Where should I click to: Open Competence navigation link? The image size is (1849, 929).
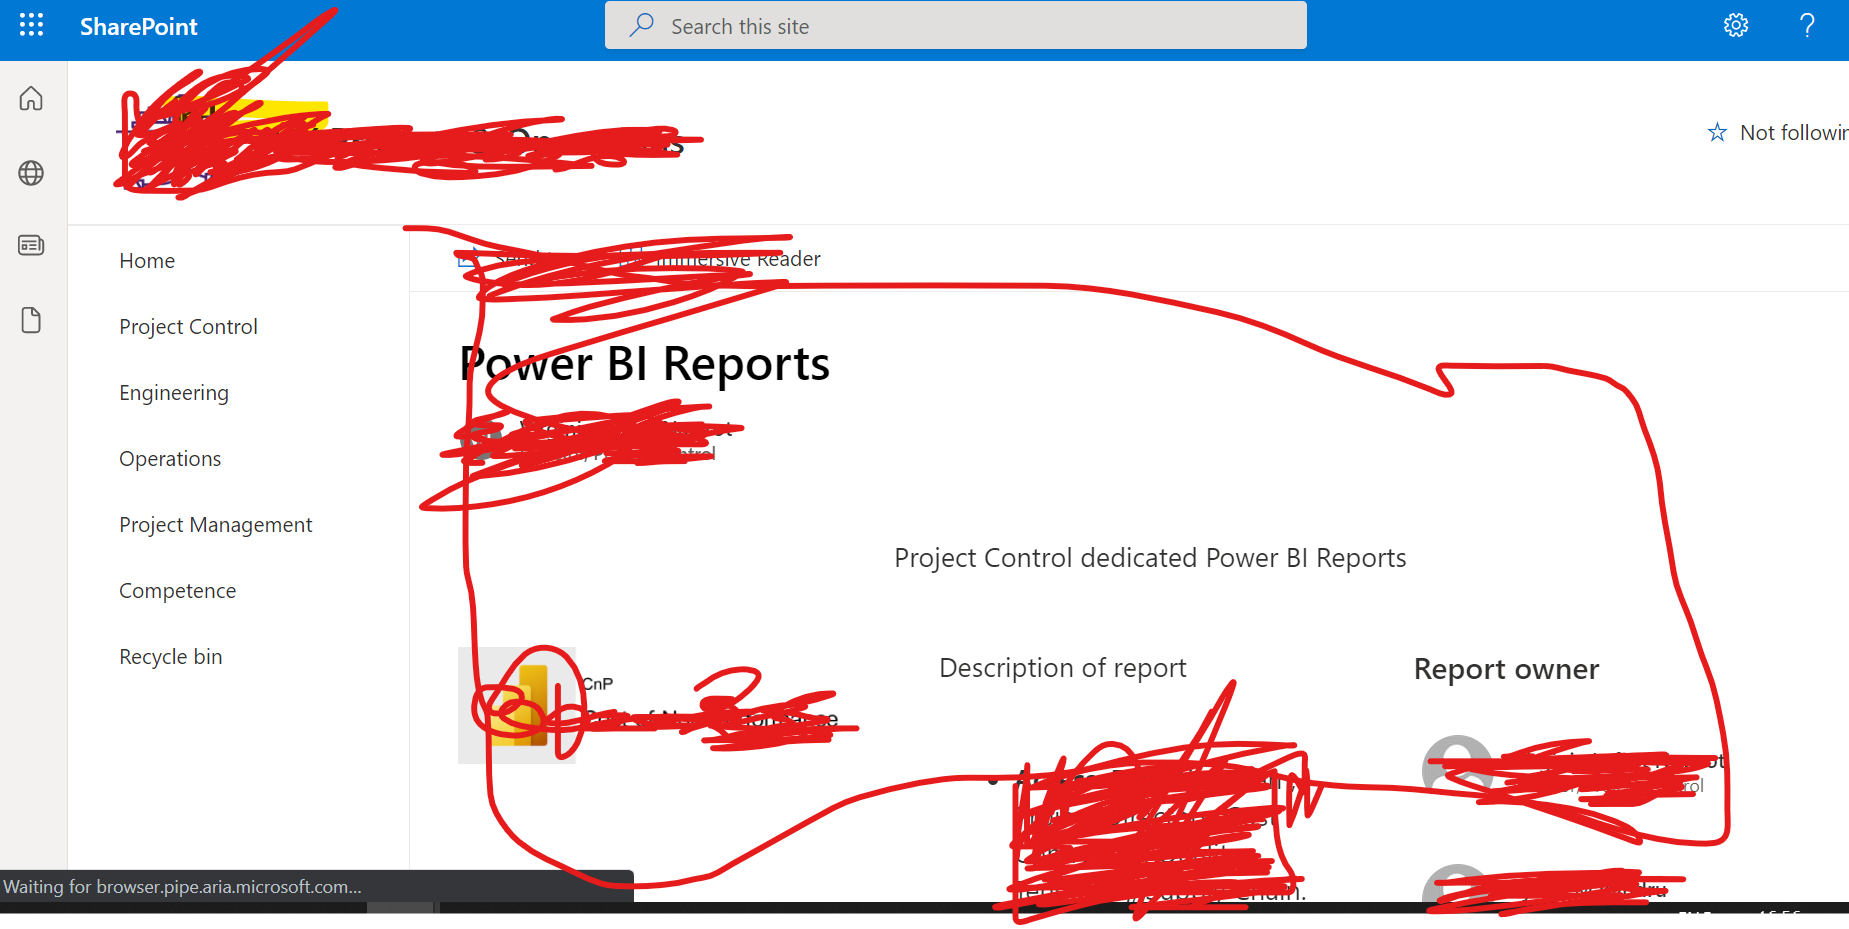click(177, 591)
